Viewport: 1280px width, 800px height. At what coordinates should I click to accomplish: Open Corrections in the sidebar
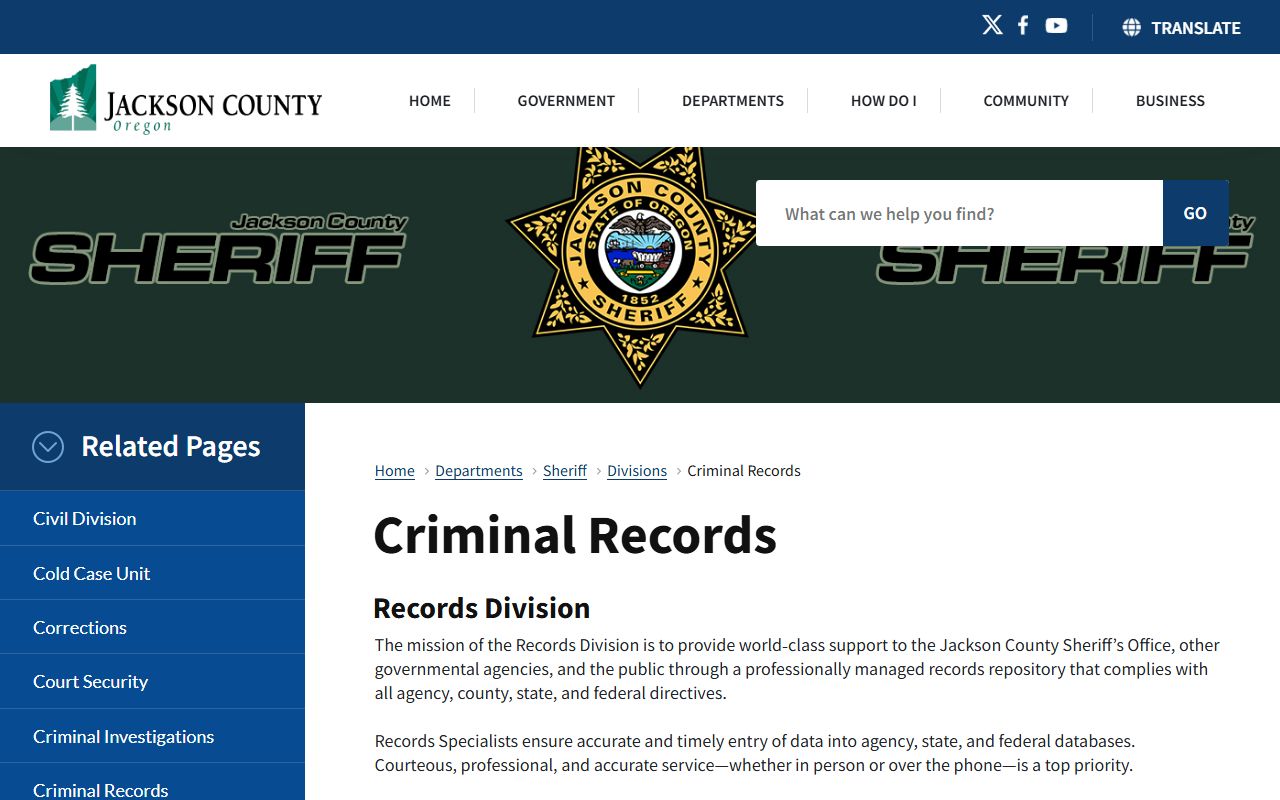click(152, 627)
